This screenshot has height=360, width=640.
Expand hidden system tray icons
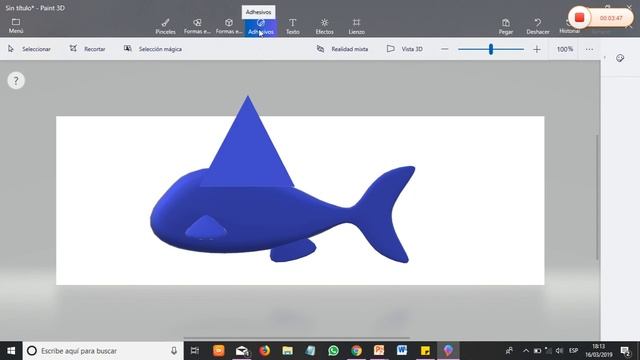526,351
